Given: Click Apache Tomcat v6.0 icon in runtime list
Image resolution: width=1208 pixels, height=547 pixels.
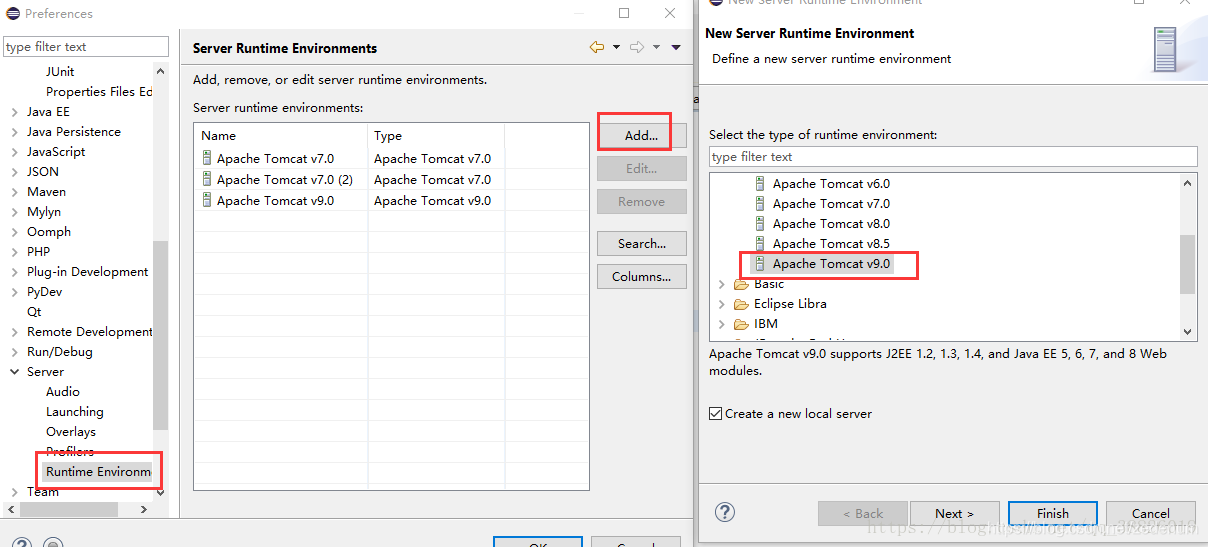Looking at the screenshot, I should 760,183.
